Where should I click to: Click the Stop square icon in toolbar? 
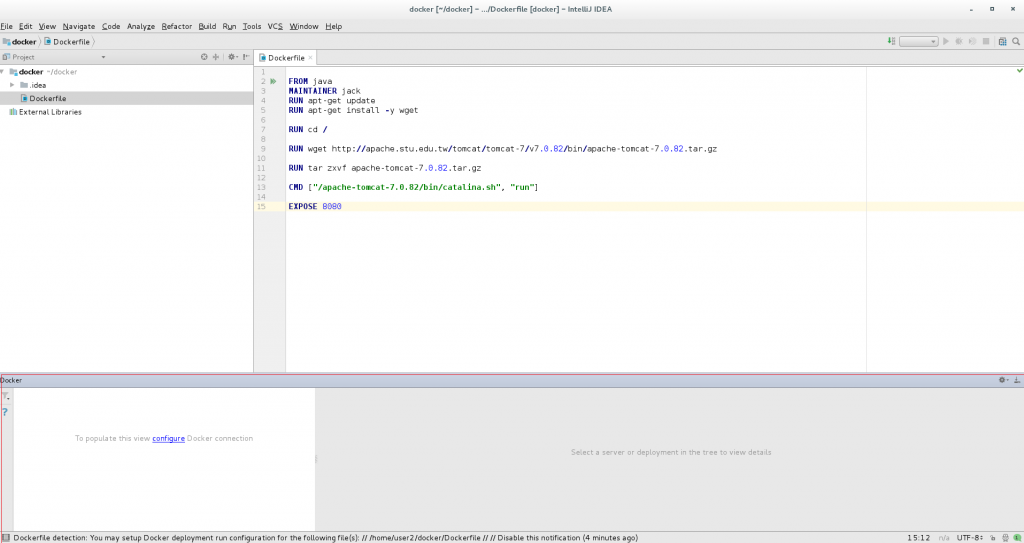click(986, 41)
